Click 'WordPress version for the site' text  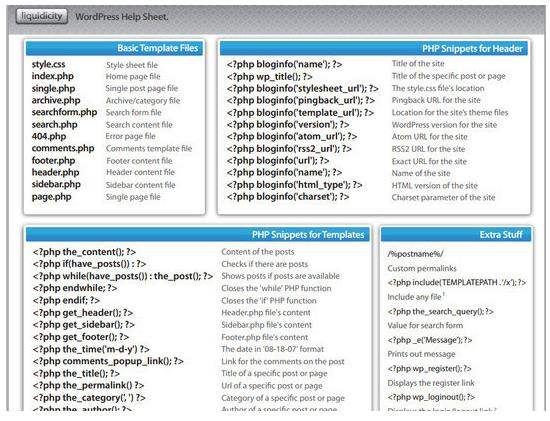444,125
